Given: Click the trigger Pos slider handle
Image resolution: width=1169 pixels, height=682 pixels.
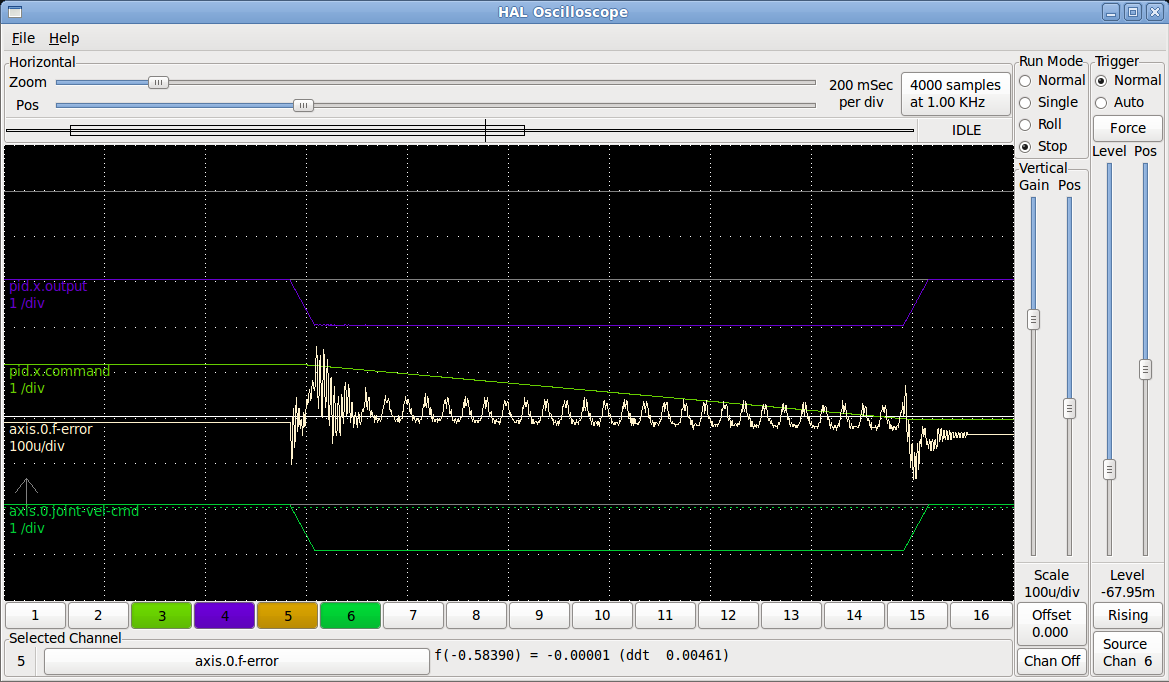Looking at the screenshot, I should [x=1145, y=369].
